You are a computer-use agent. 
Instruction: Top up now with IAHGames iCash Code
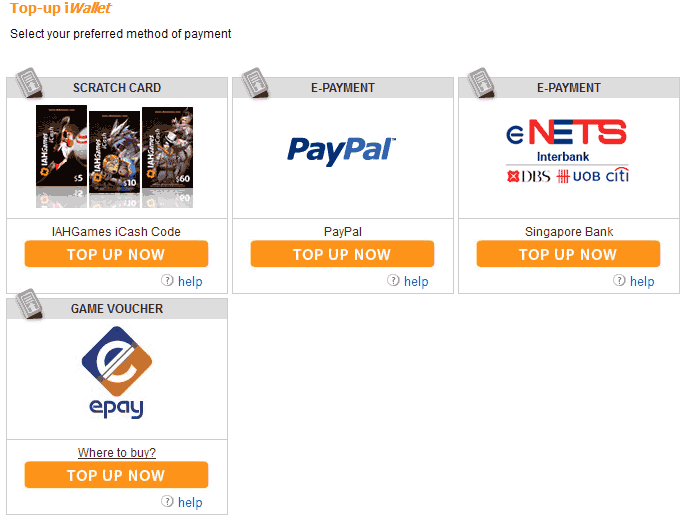coord(116,254)
